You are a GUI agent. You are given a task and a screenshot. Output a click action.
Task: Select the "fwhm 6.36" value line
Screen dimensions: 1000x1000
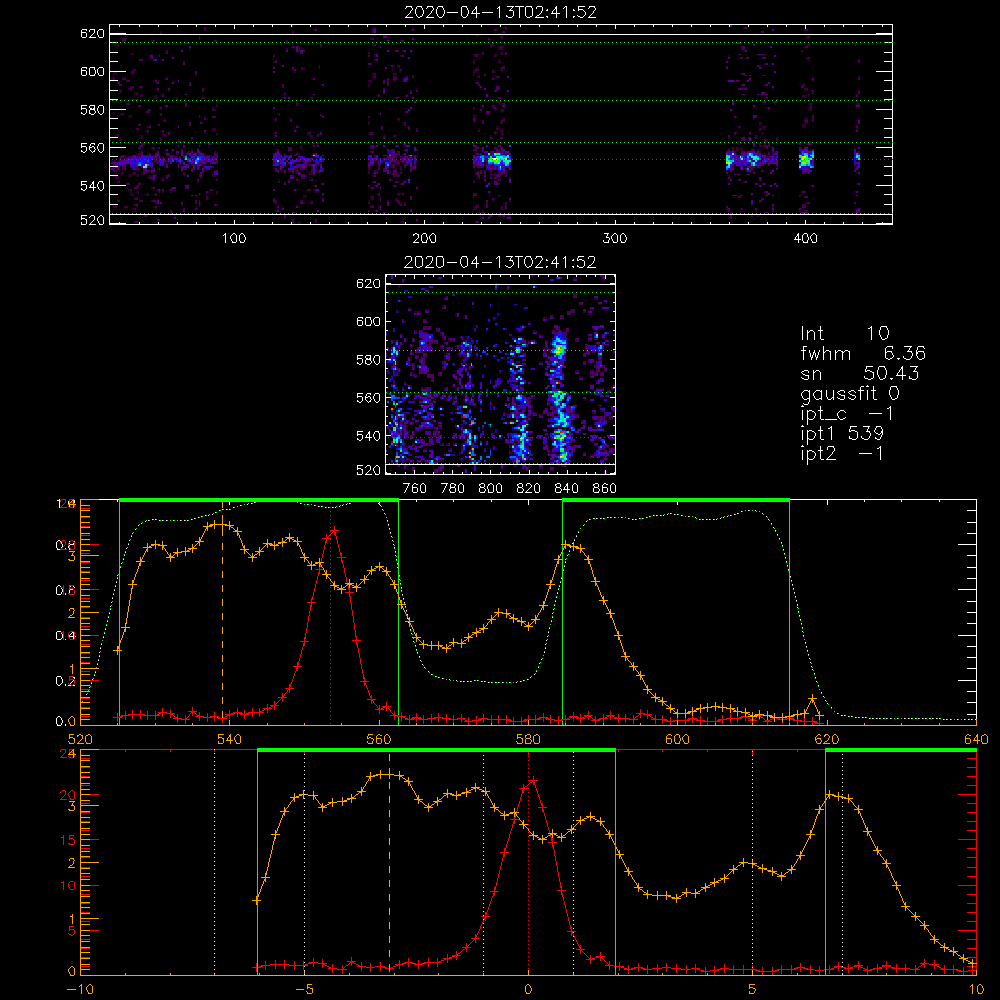[863, 353]
